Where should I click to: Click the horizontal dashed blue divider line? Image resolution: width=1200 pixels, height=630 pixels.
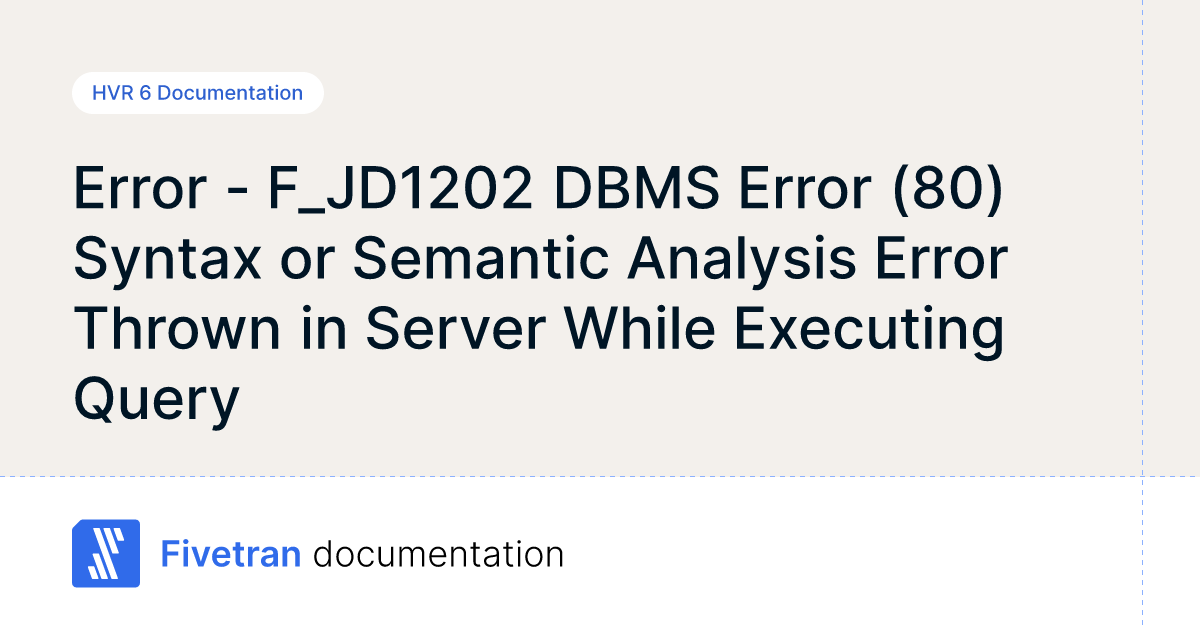point(600,476)
